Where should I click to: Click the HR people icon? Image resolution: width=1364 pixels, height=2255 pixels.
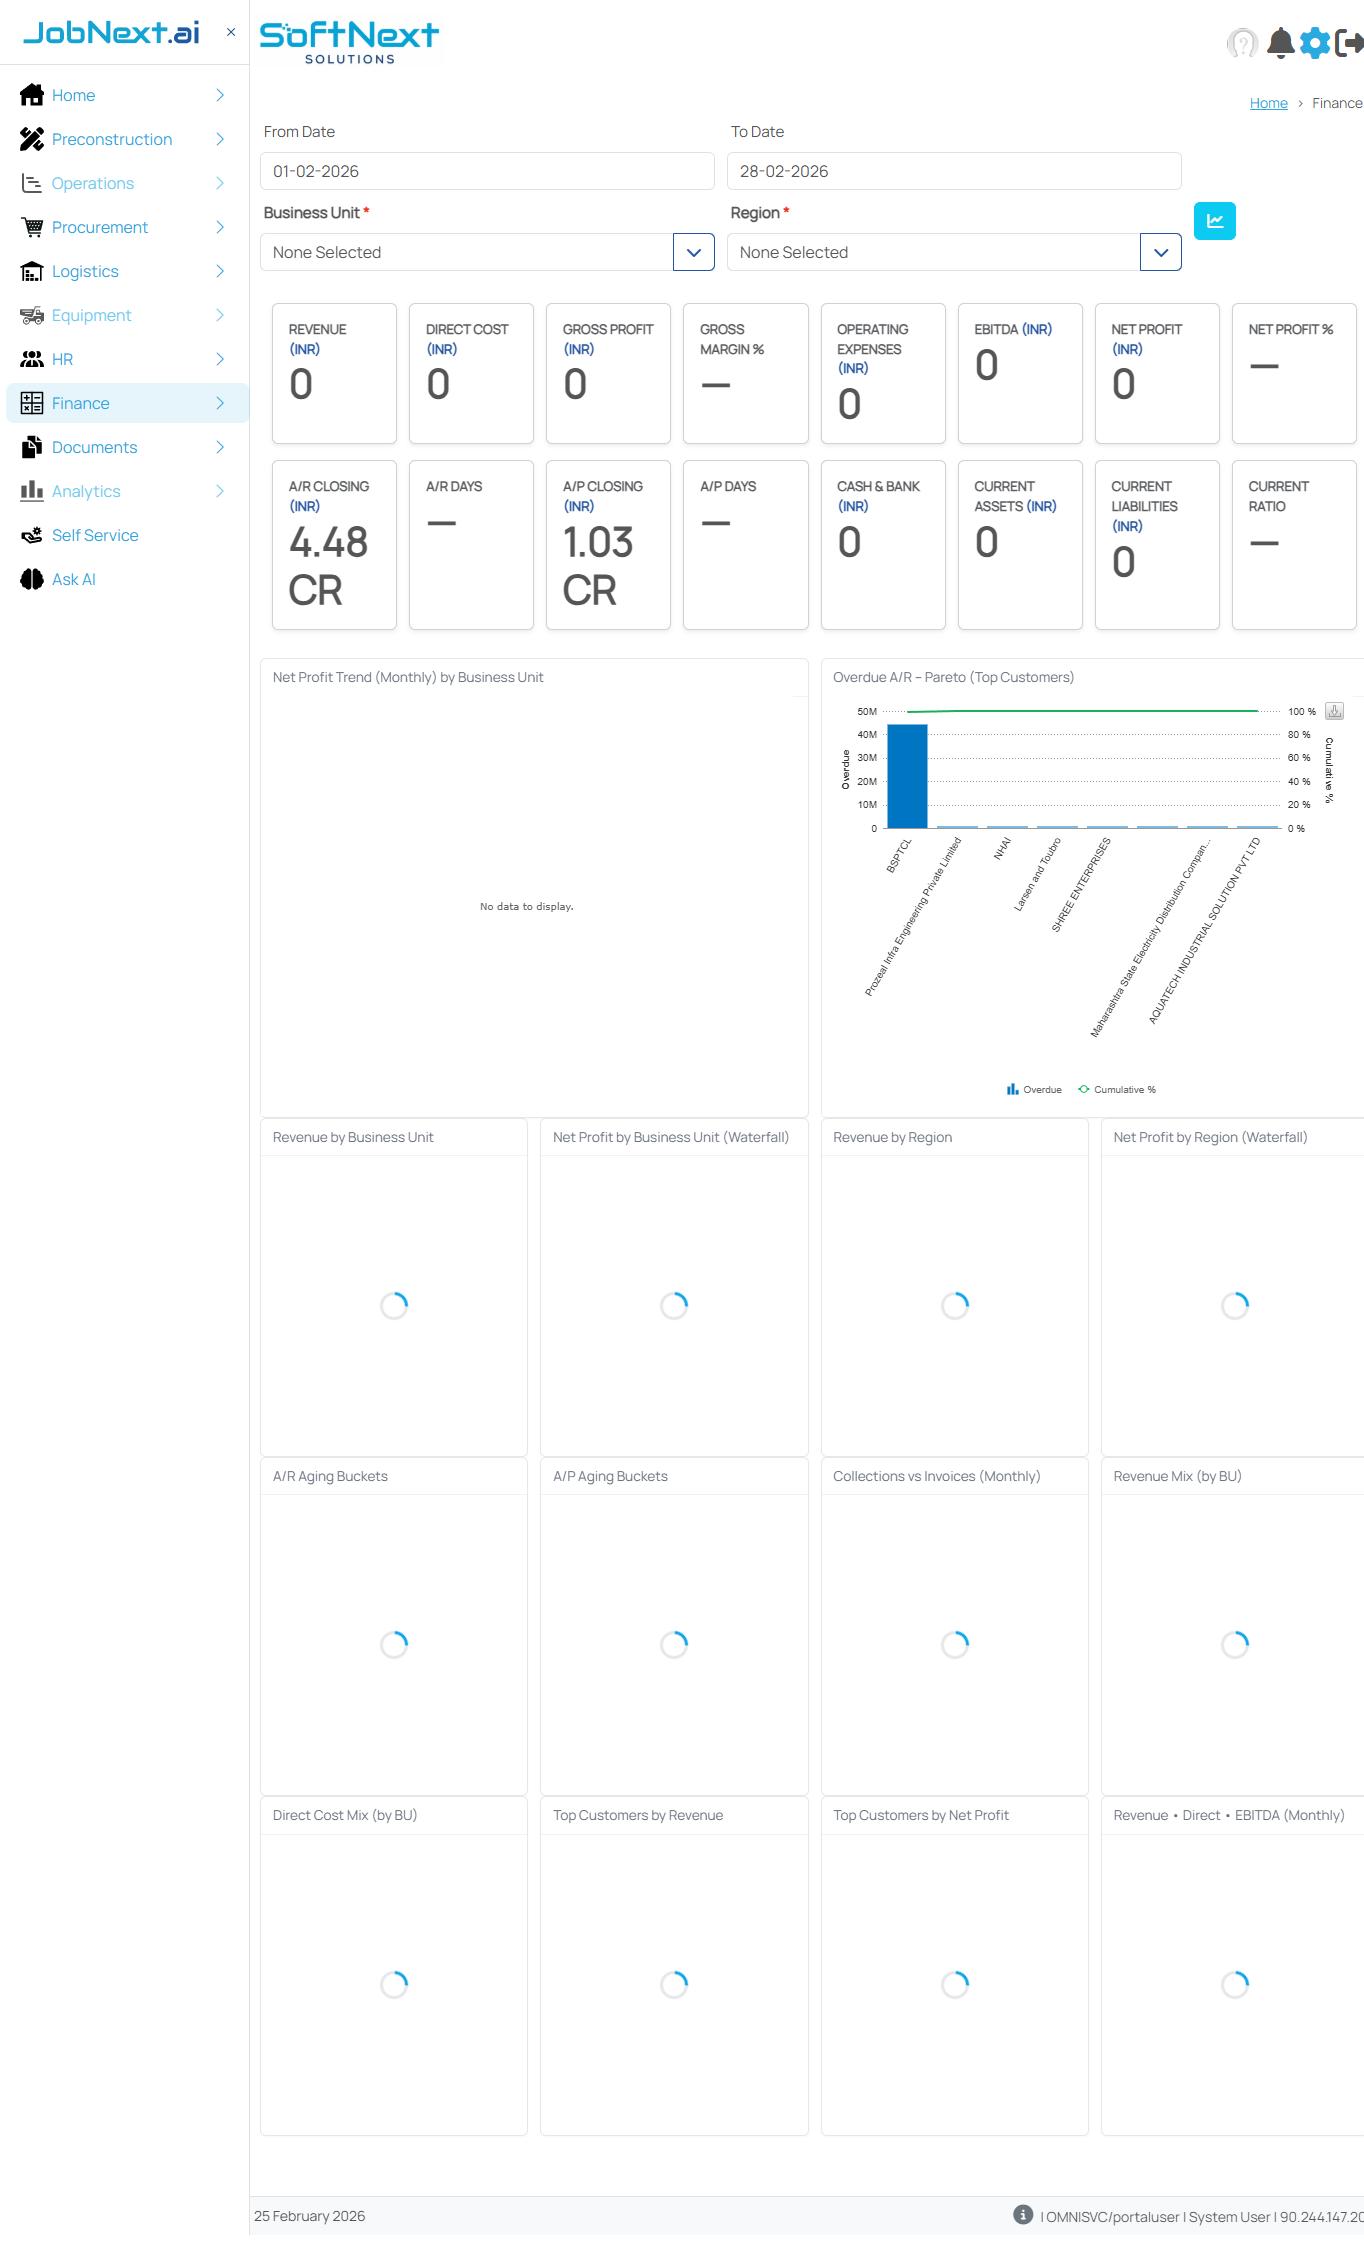click(x=32, y=359)
